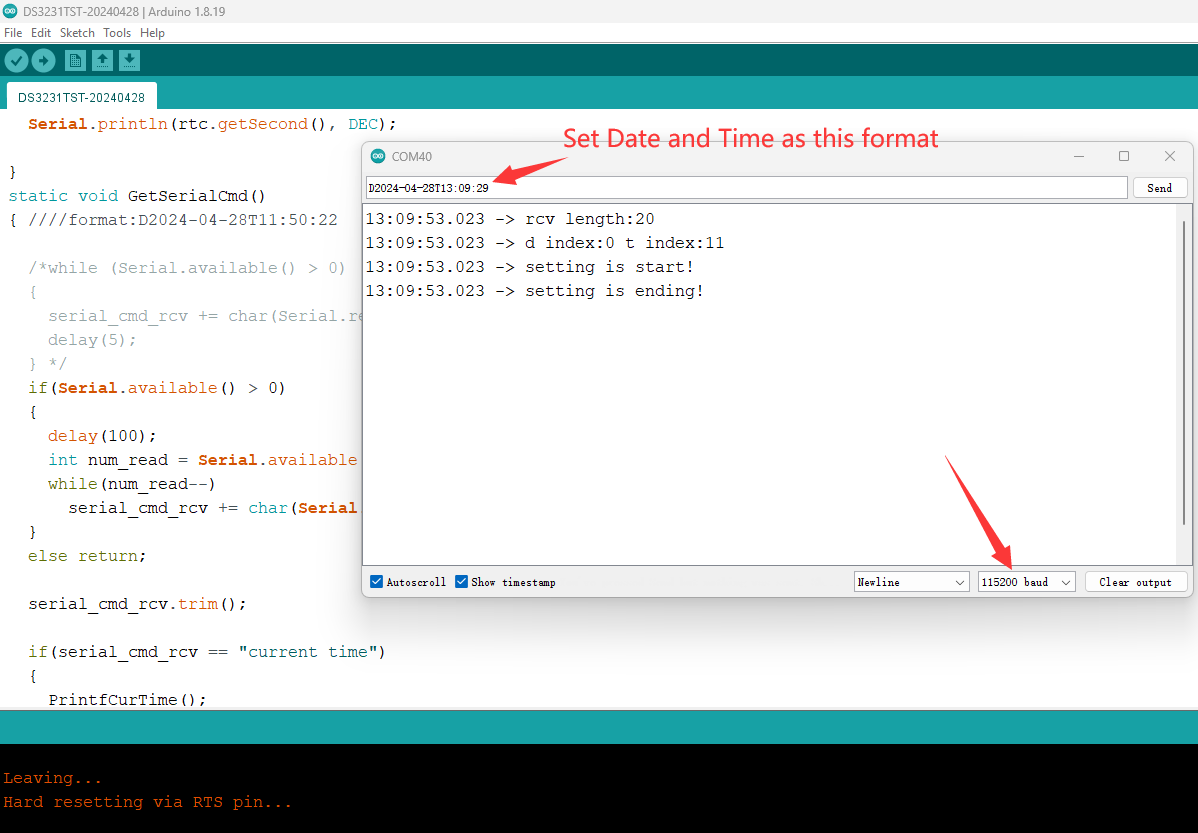
Task: Click the Verify sketch checkmark icon
Action: coord(16,61)
